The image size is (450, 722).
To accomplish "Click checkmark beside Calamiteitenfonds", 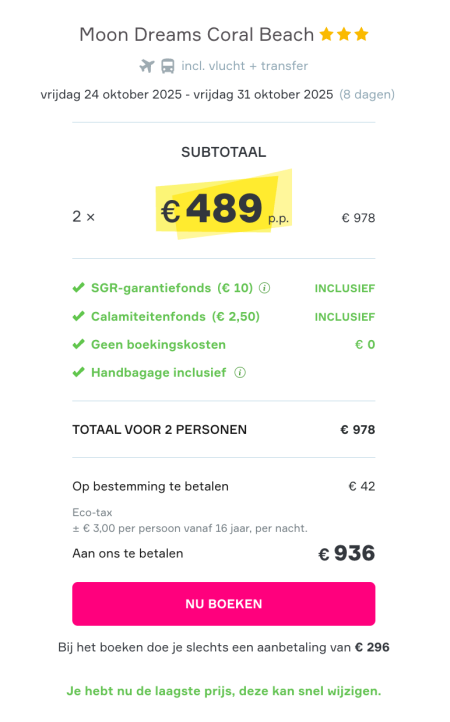I will [79, 316].
